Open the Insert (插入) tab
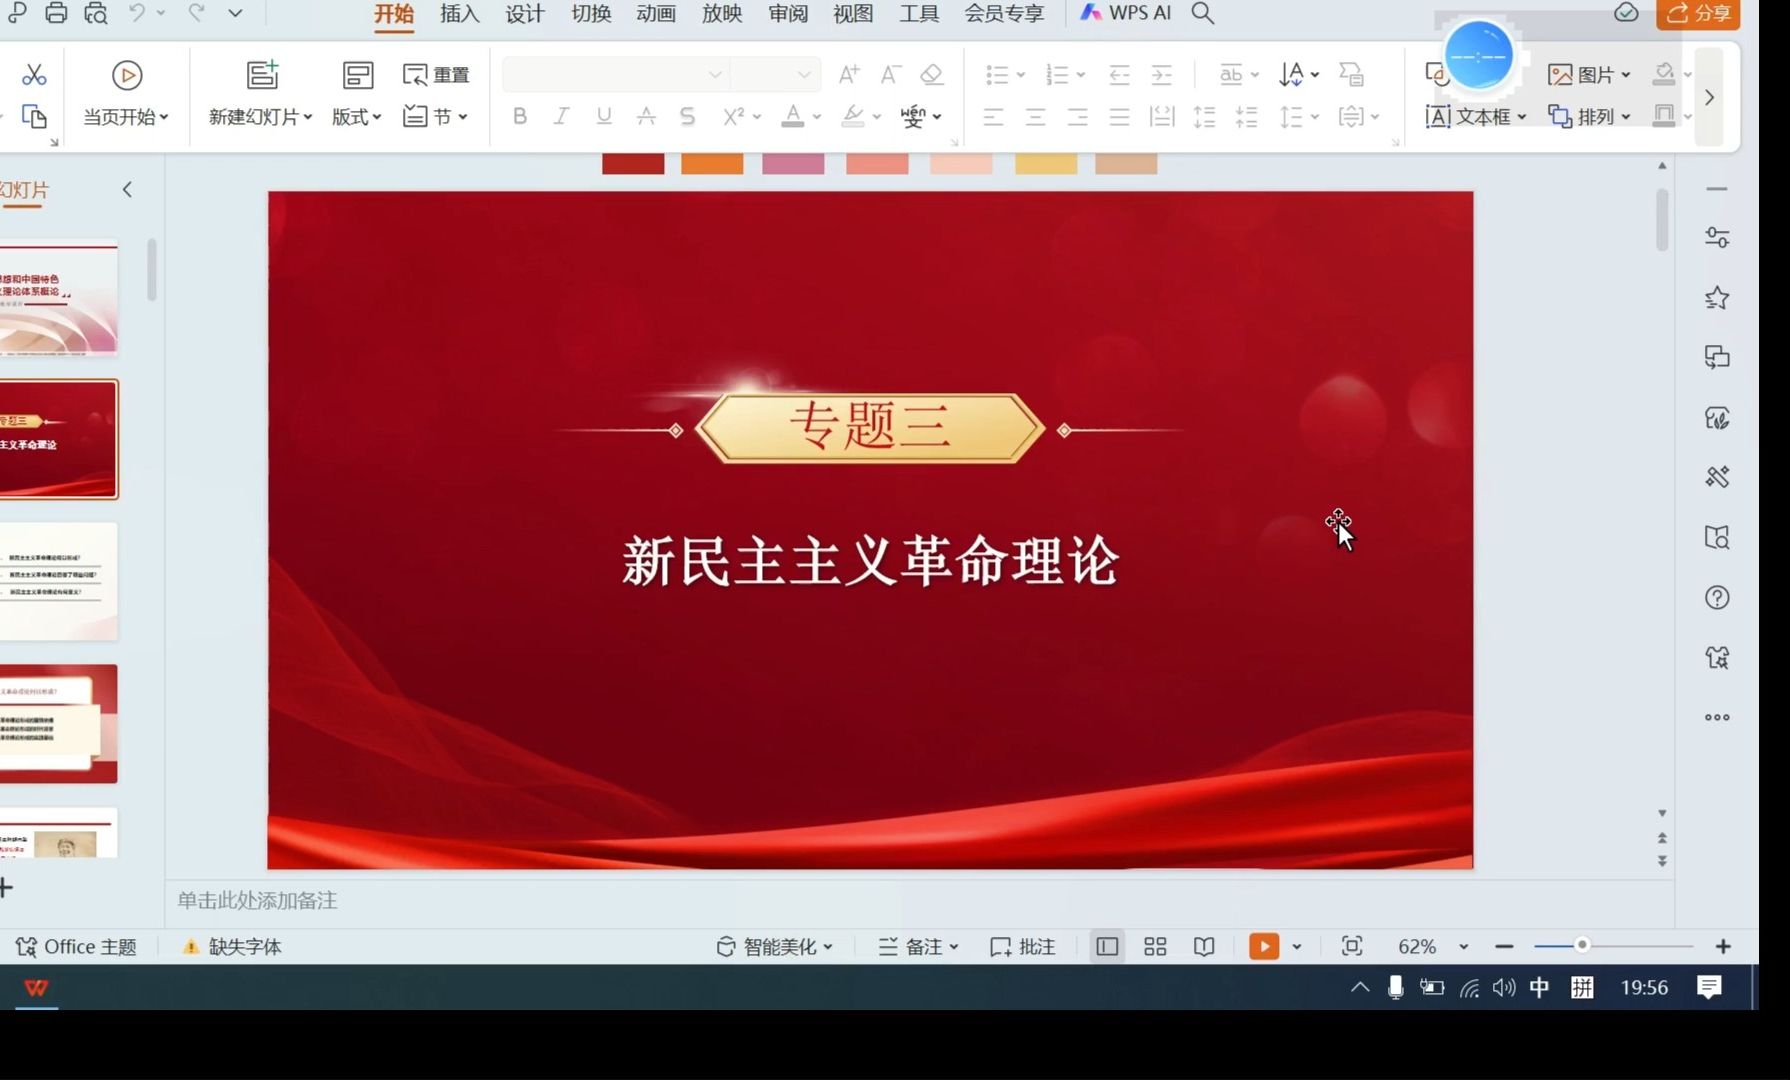 460,14
